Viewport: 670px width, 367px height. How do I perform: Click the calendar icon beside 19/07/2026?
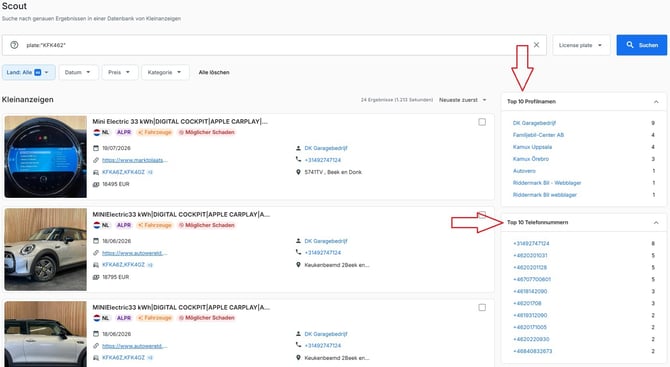pyautogui.click(x=96, y=148)
